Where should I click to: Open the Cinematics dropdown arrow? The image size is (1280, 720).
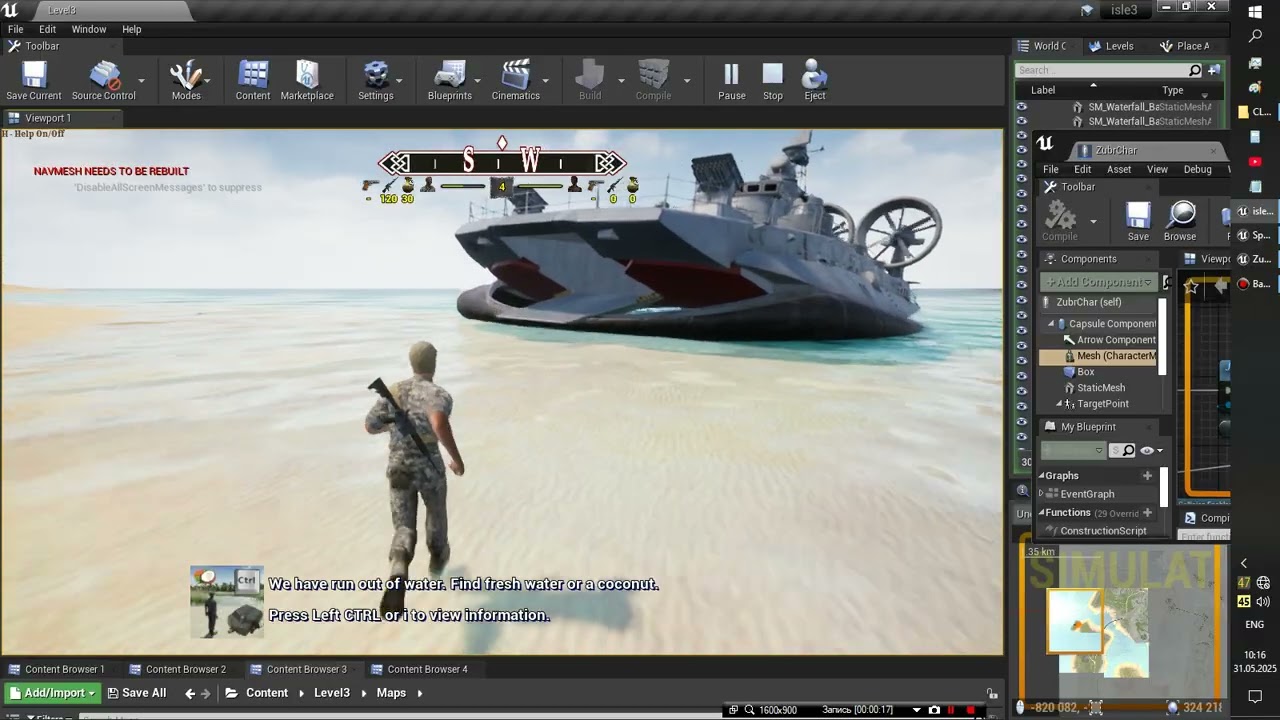pos(545,80)
